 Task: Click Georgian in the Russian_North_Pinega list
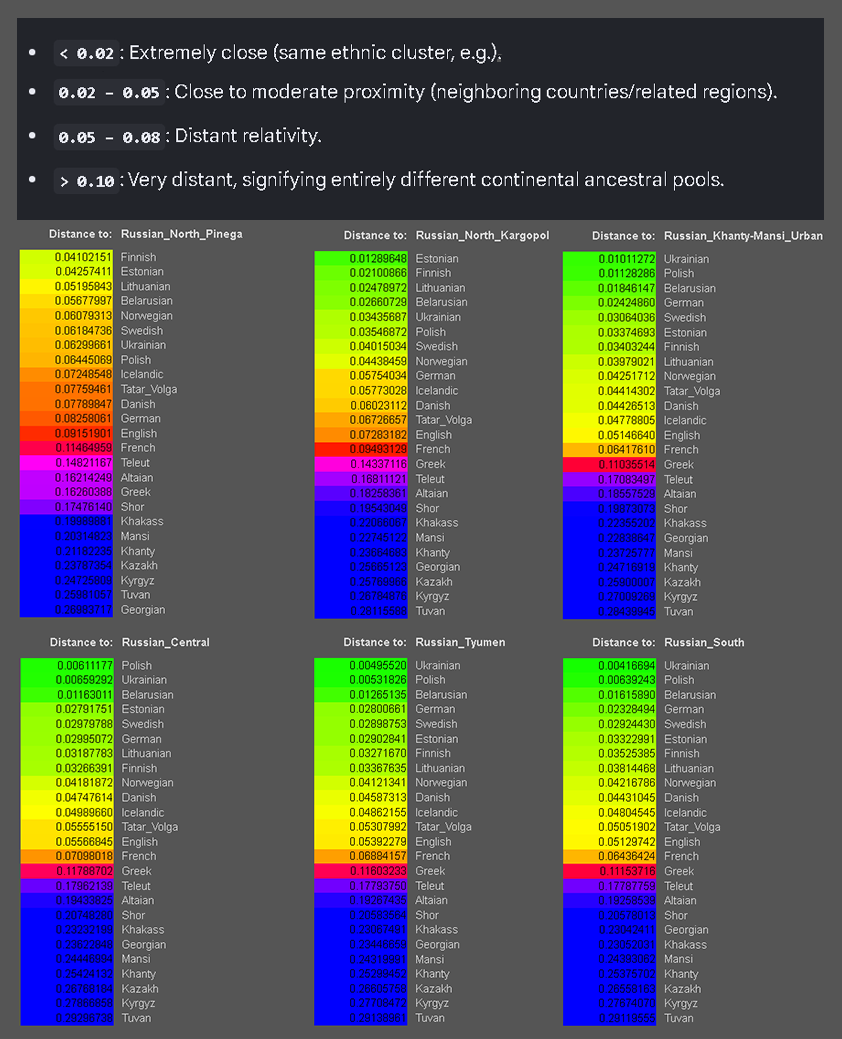143,610
